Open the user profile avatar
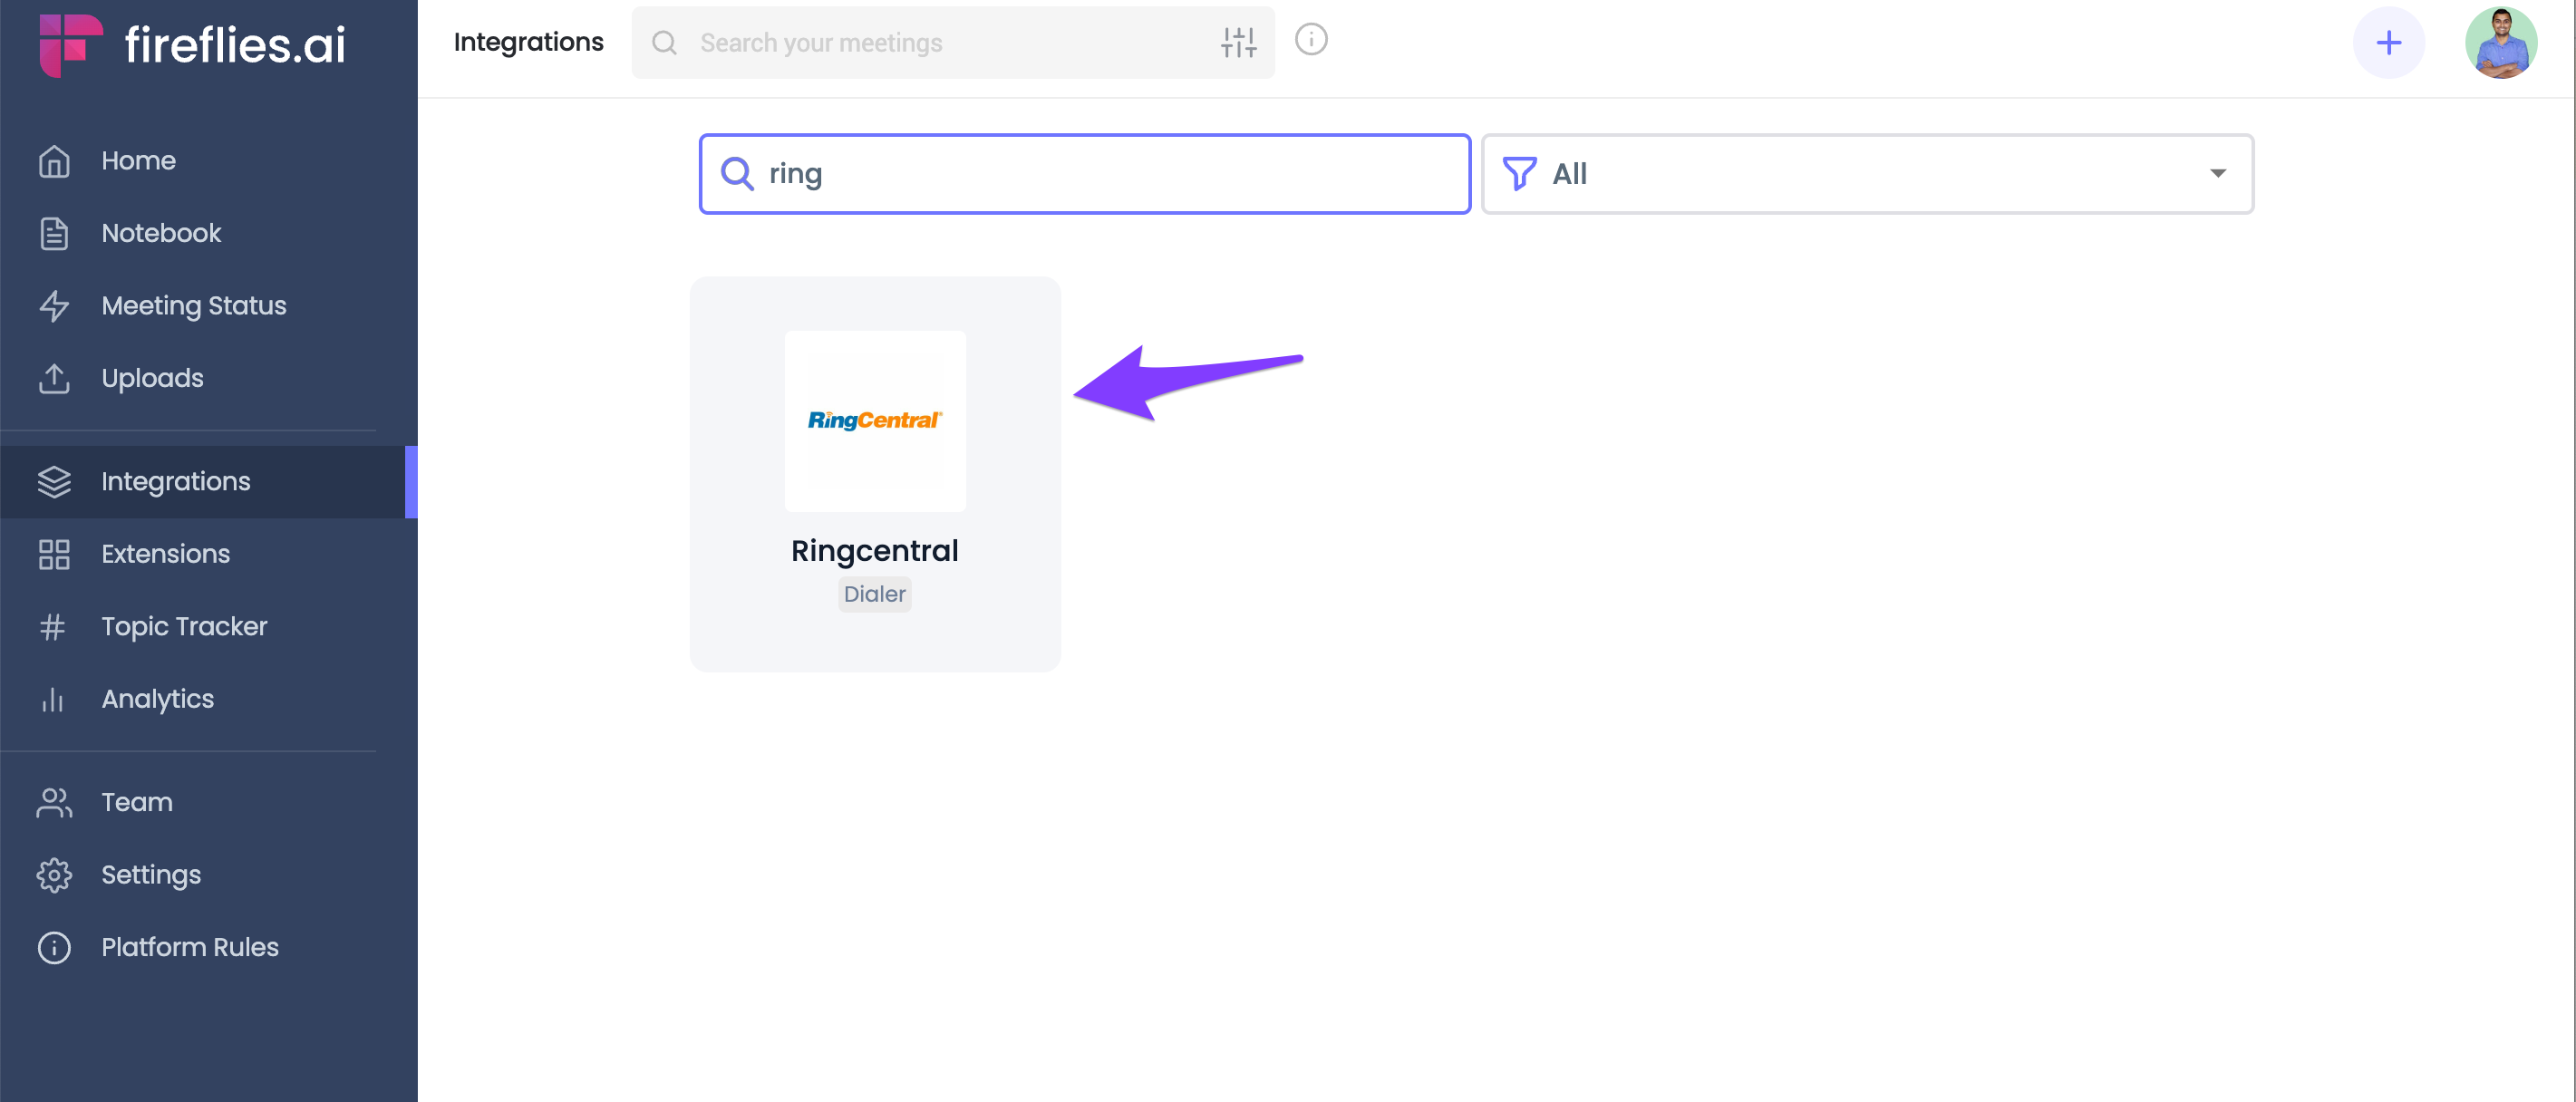 [2500, 43]
